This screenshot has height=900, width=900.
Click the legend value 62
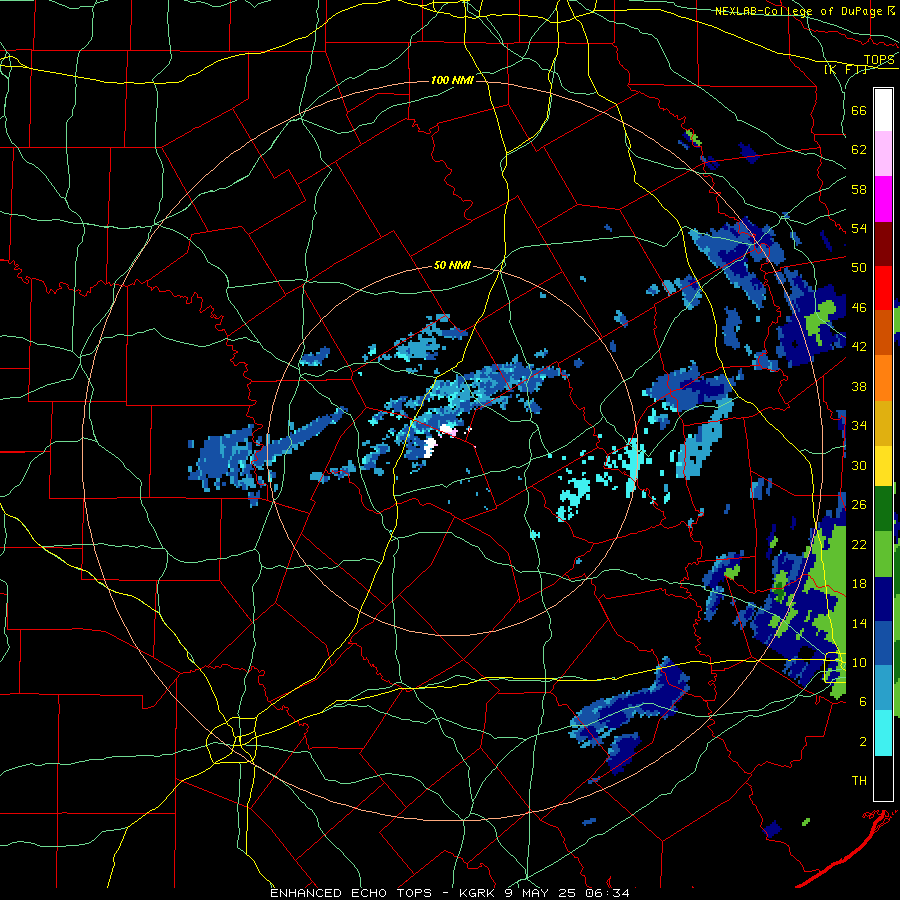859,150
